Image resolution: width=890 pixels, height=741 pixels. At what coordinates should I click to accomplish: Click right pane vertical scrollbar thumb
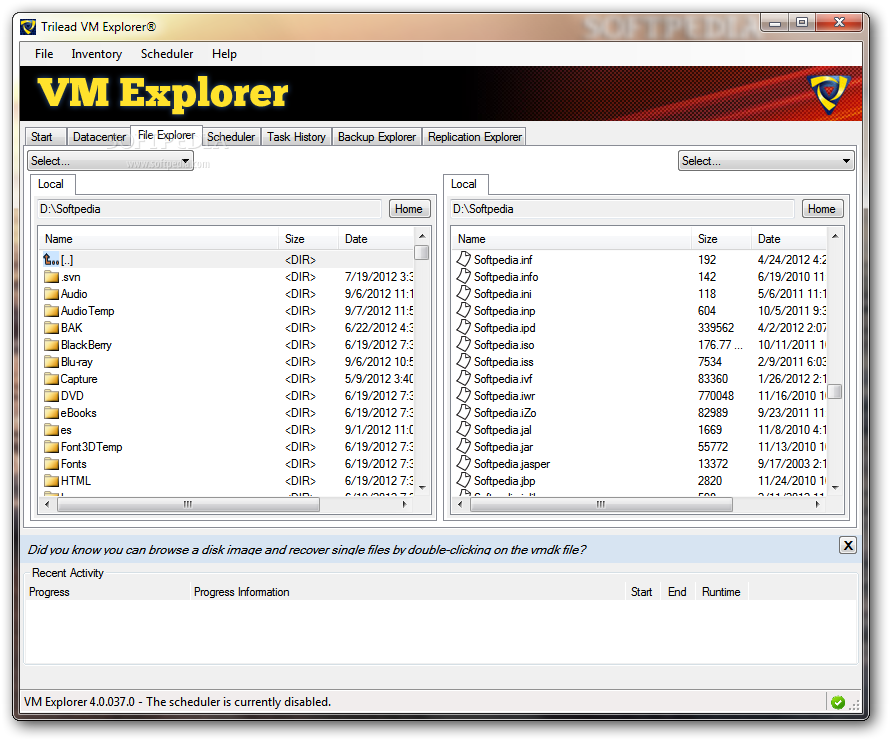[834, 392]
